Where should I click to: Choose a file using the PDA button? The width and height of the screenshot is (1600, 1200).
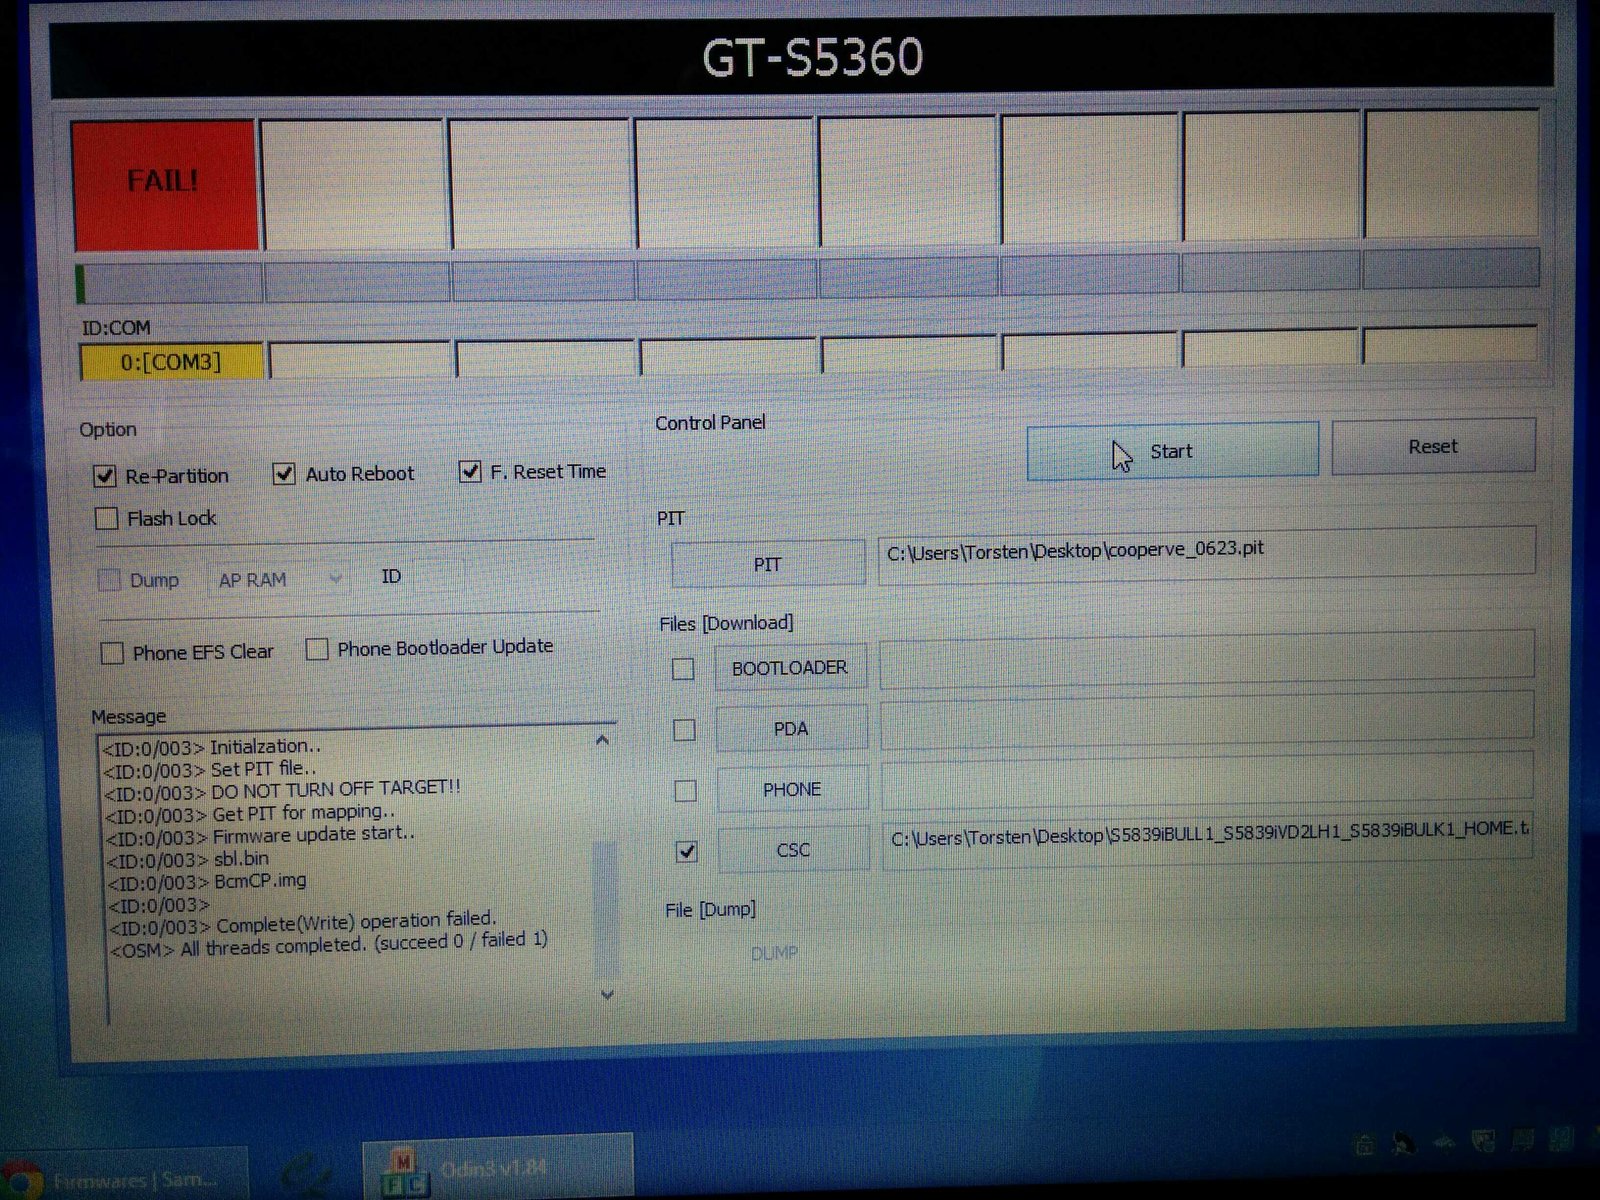point(790,729)
